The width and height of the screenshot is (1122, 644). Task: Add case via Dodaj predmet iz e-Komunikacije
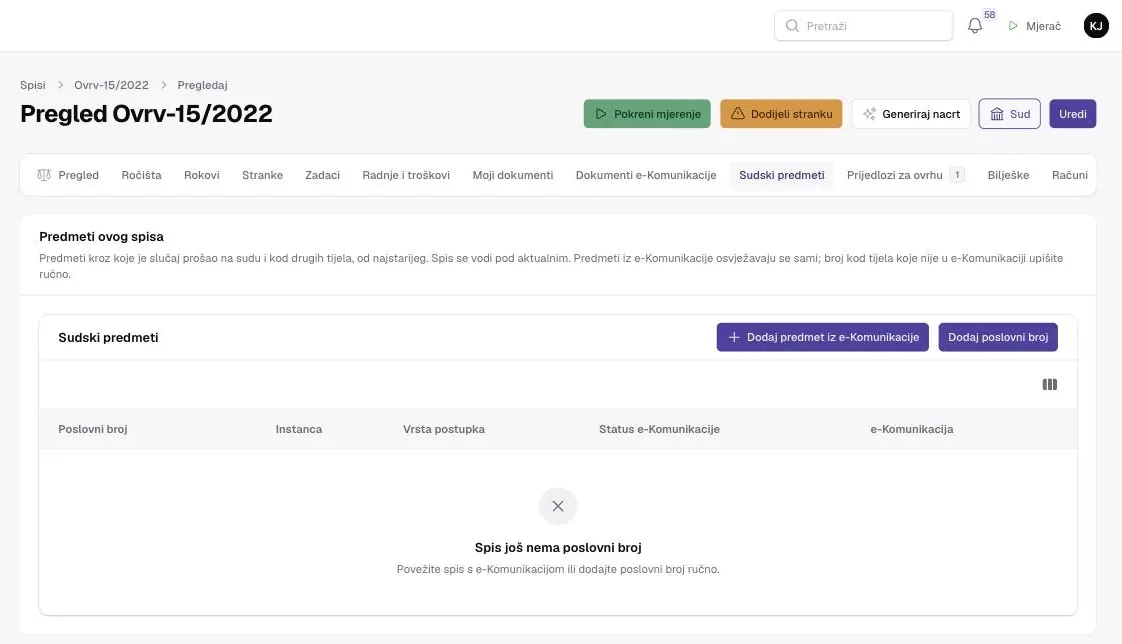823,337
